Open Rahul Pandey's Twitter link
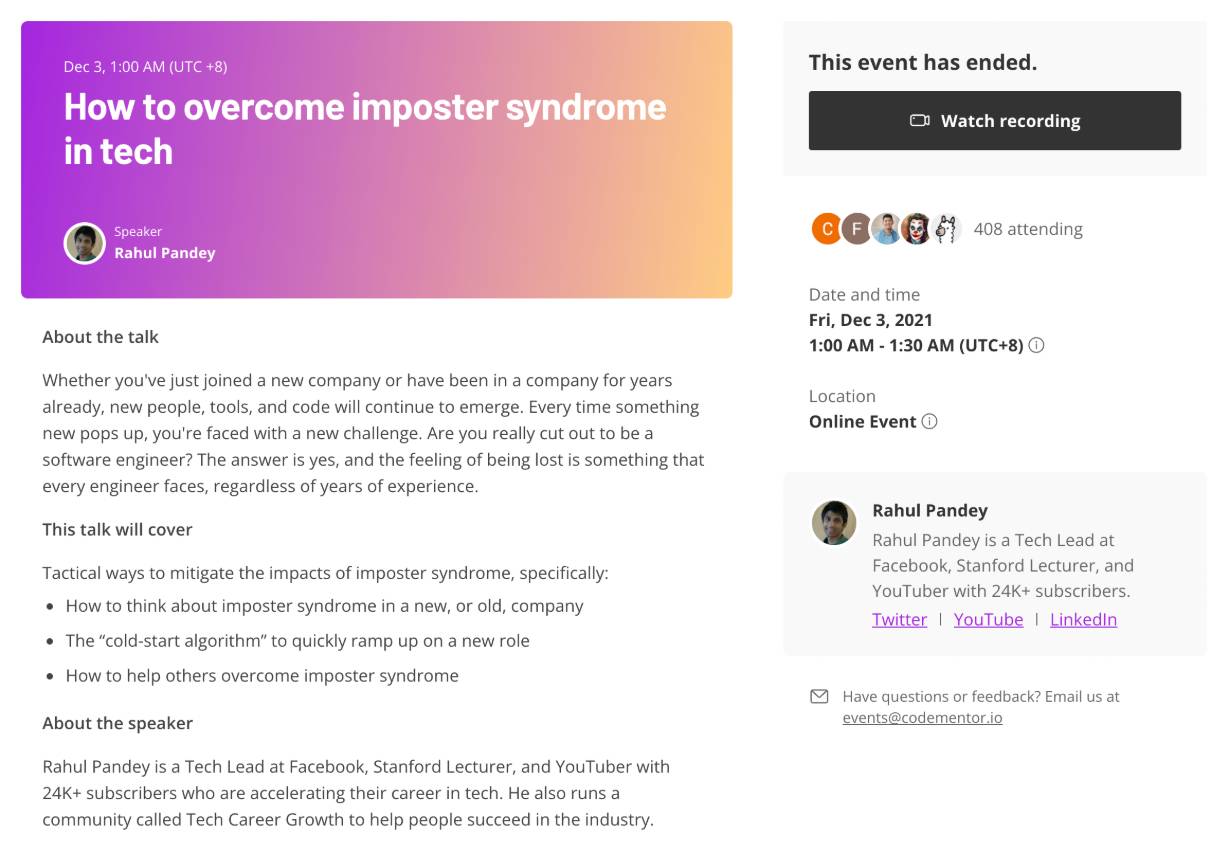Viewport: 1229px width, 852px height. click(x=899, y=619)
